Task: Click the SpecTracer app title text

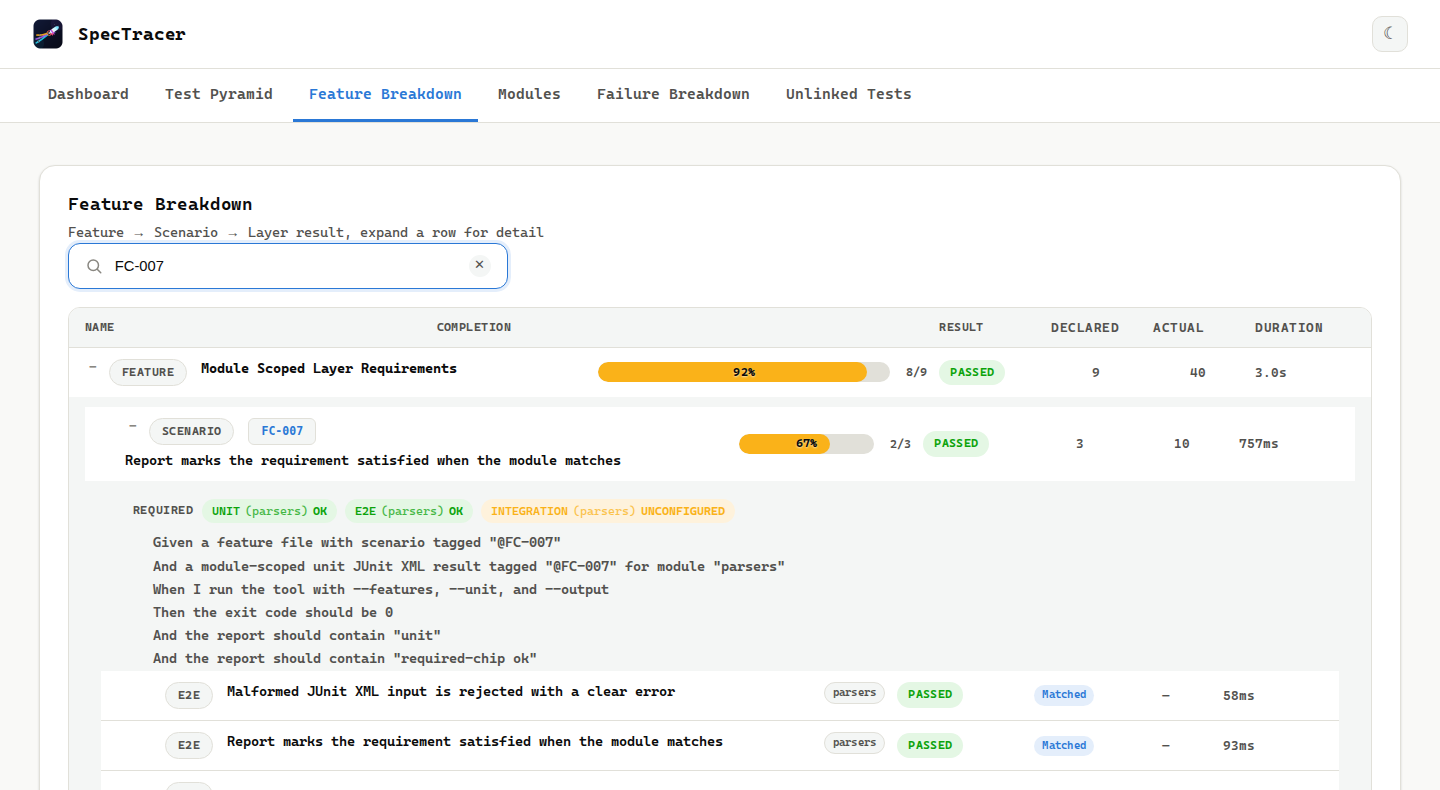Action: [x=132, y=34]
